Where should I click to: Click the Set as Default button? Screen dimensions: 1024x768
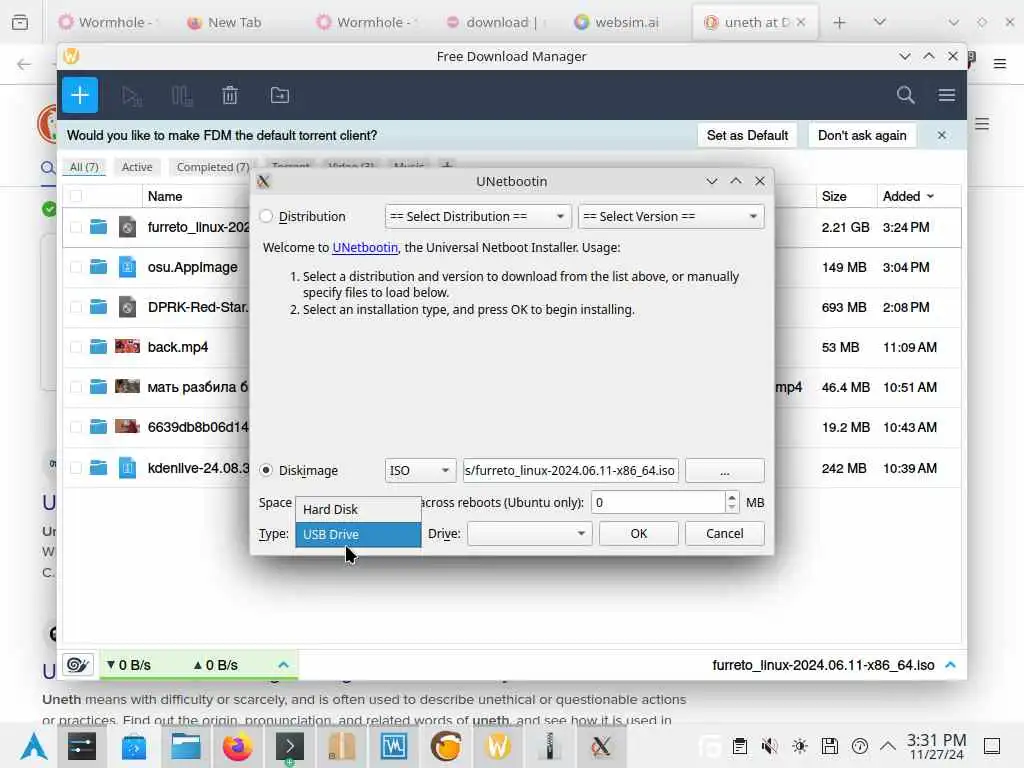747,135
